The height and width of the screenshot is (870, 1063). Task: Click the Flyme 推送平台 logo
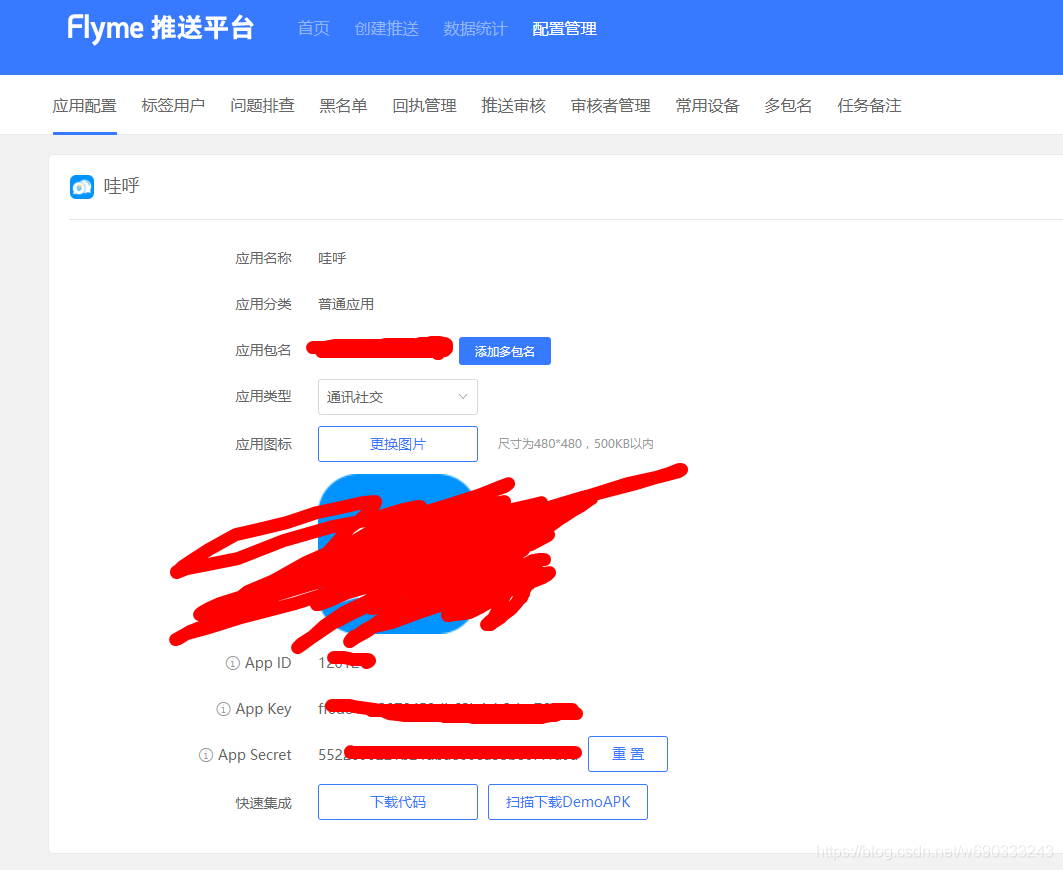point(161,28)
